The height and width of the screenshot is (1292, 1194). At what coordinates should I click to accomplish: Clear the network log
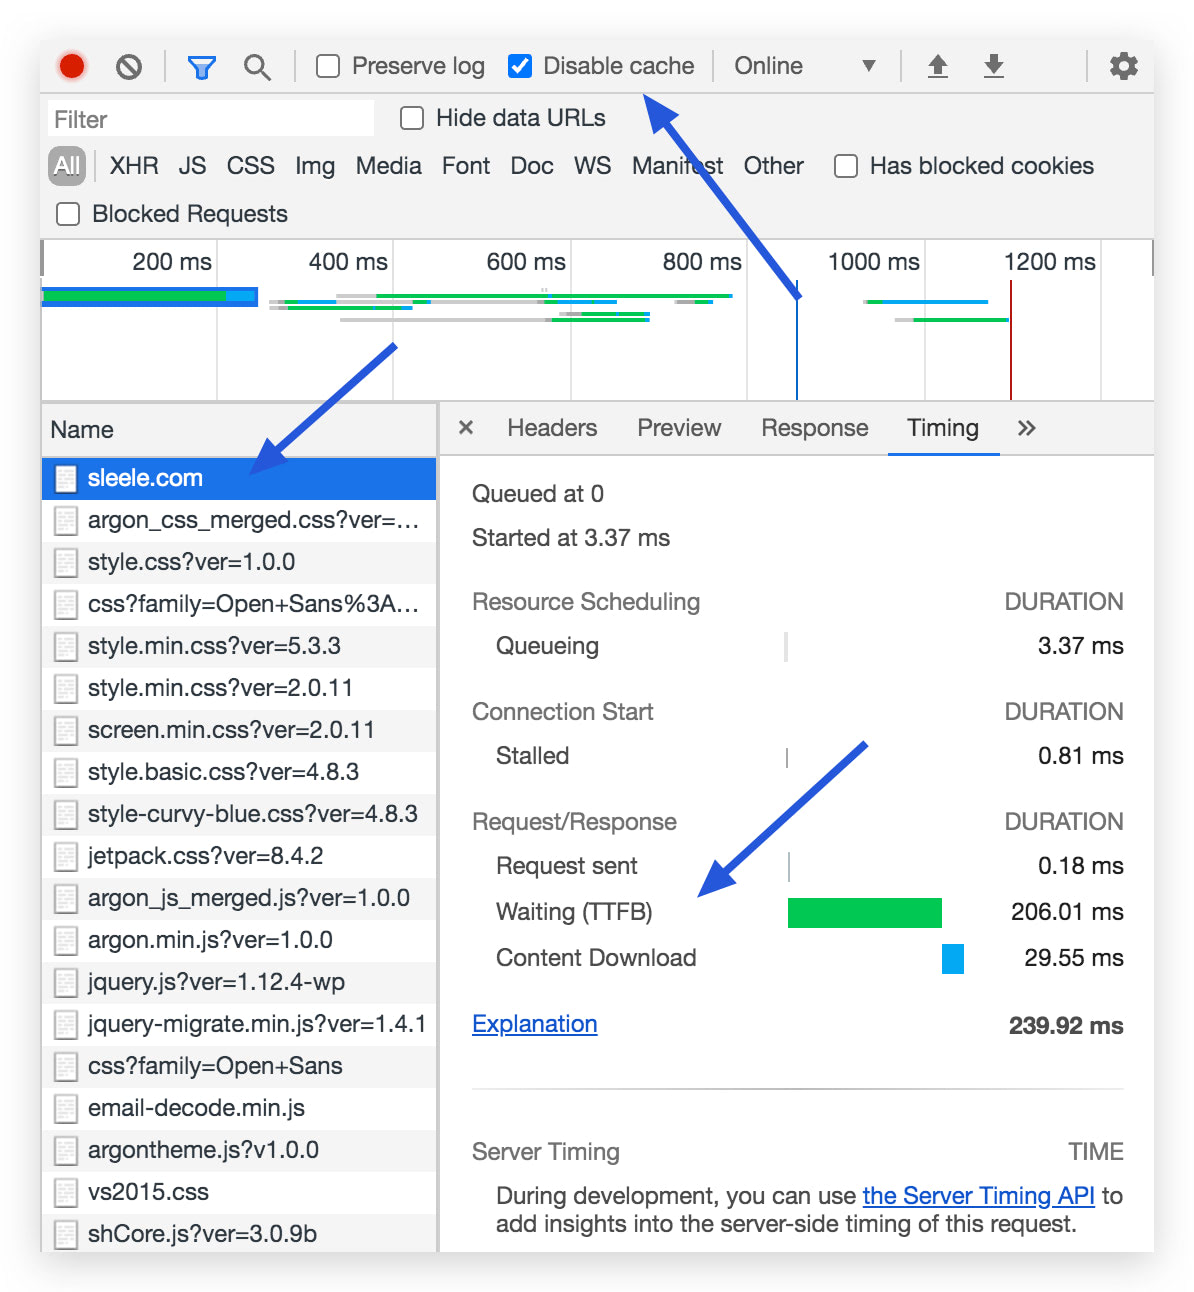click(128, 66)
